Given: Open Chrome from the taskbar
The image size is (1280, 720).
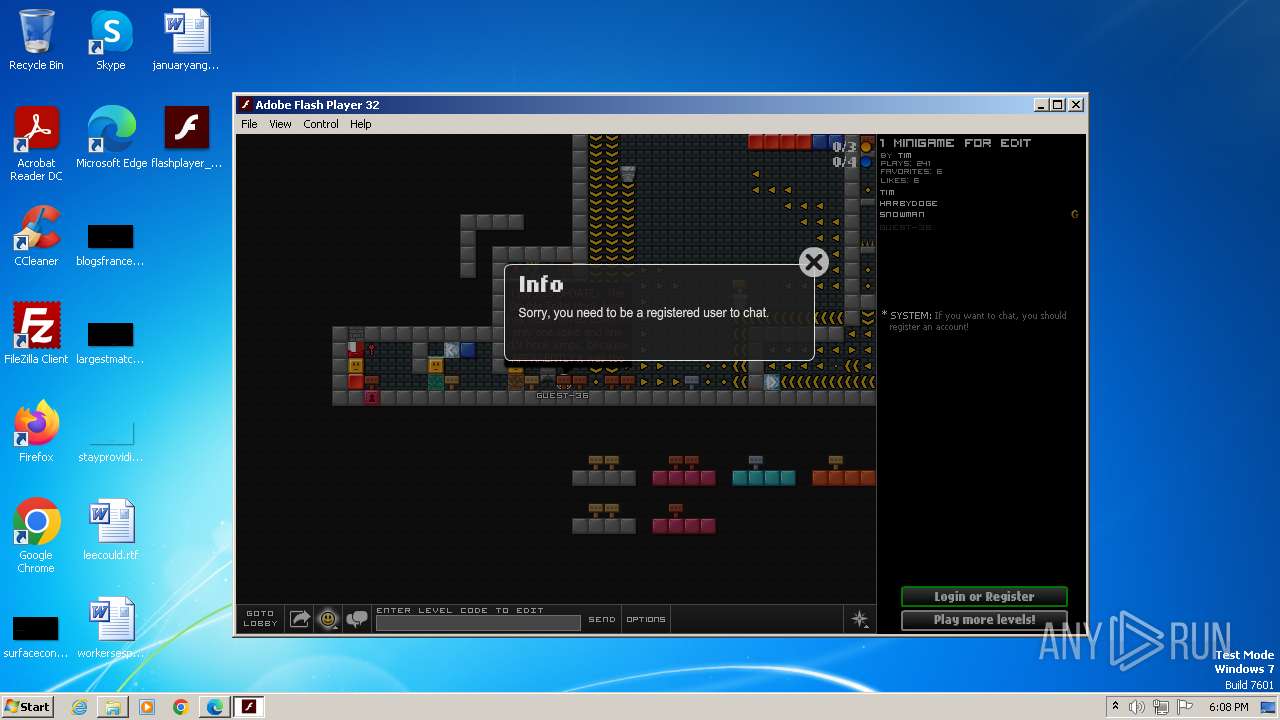Looking at the screenshot, I should 181,707.
